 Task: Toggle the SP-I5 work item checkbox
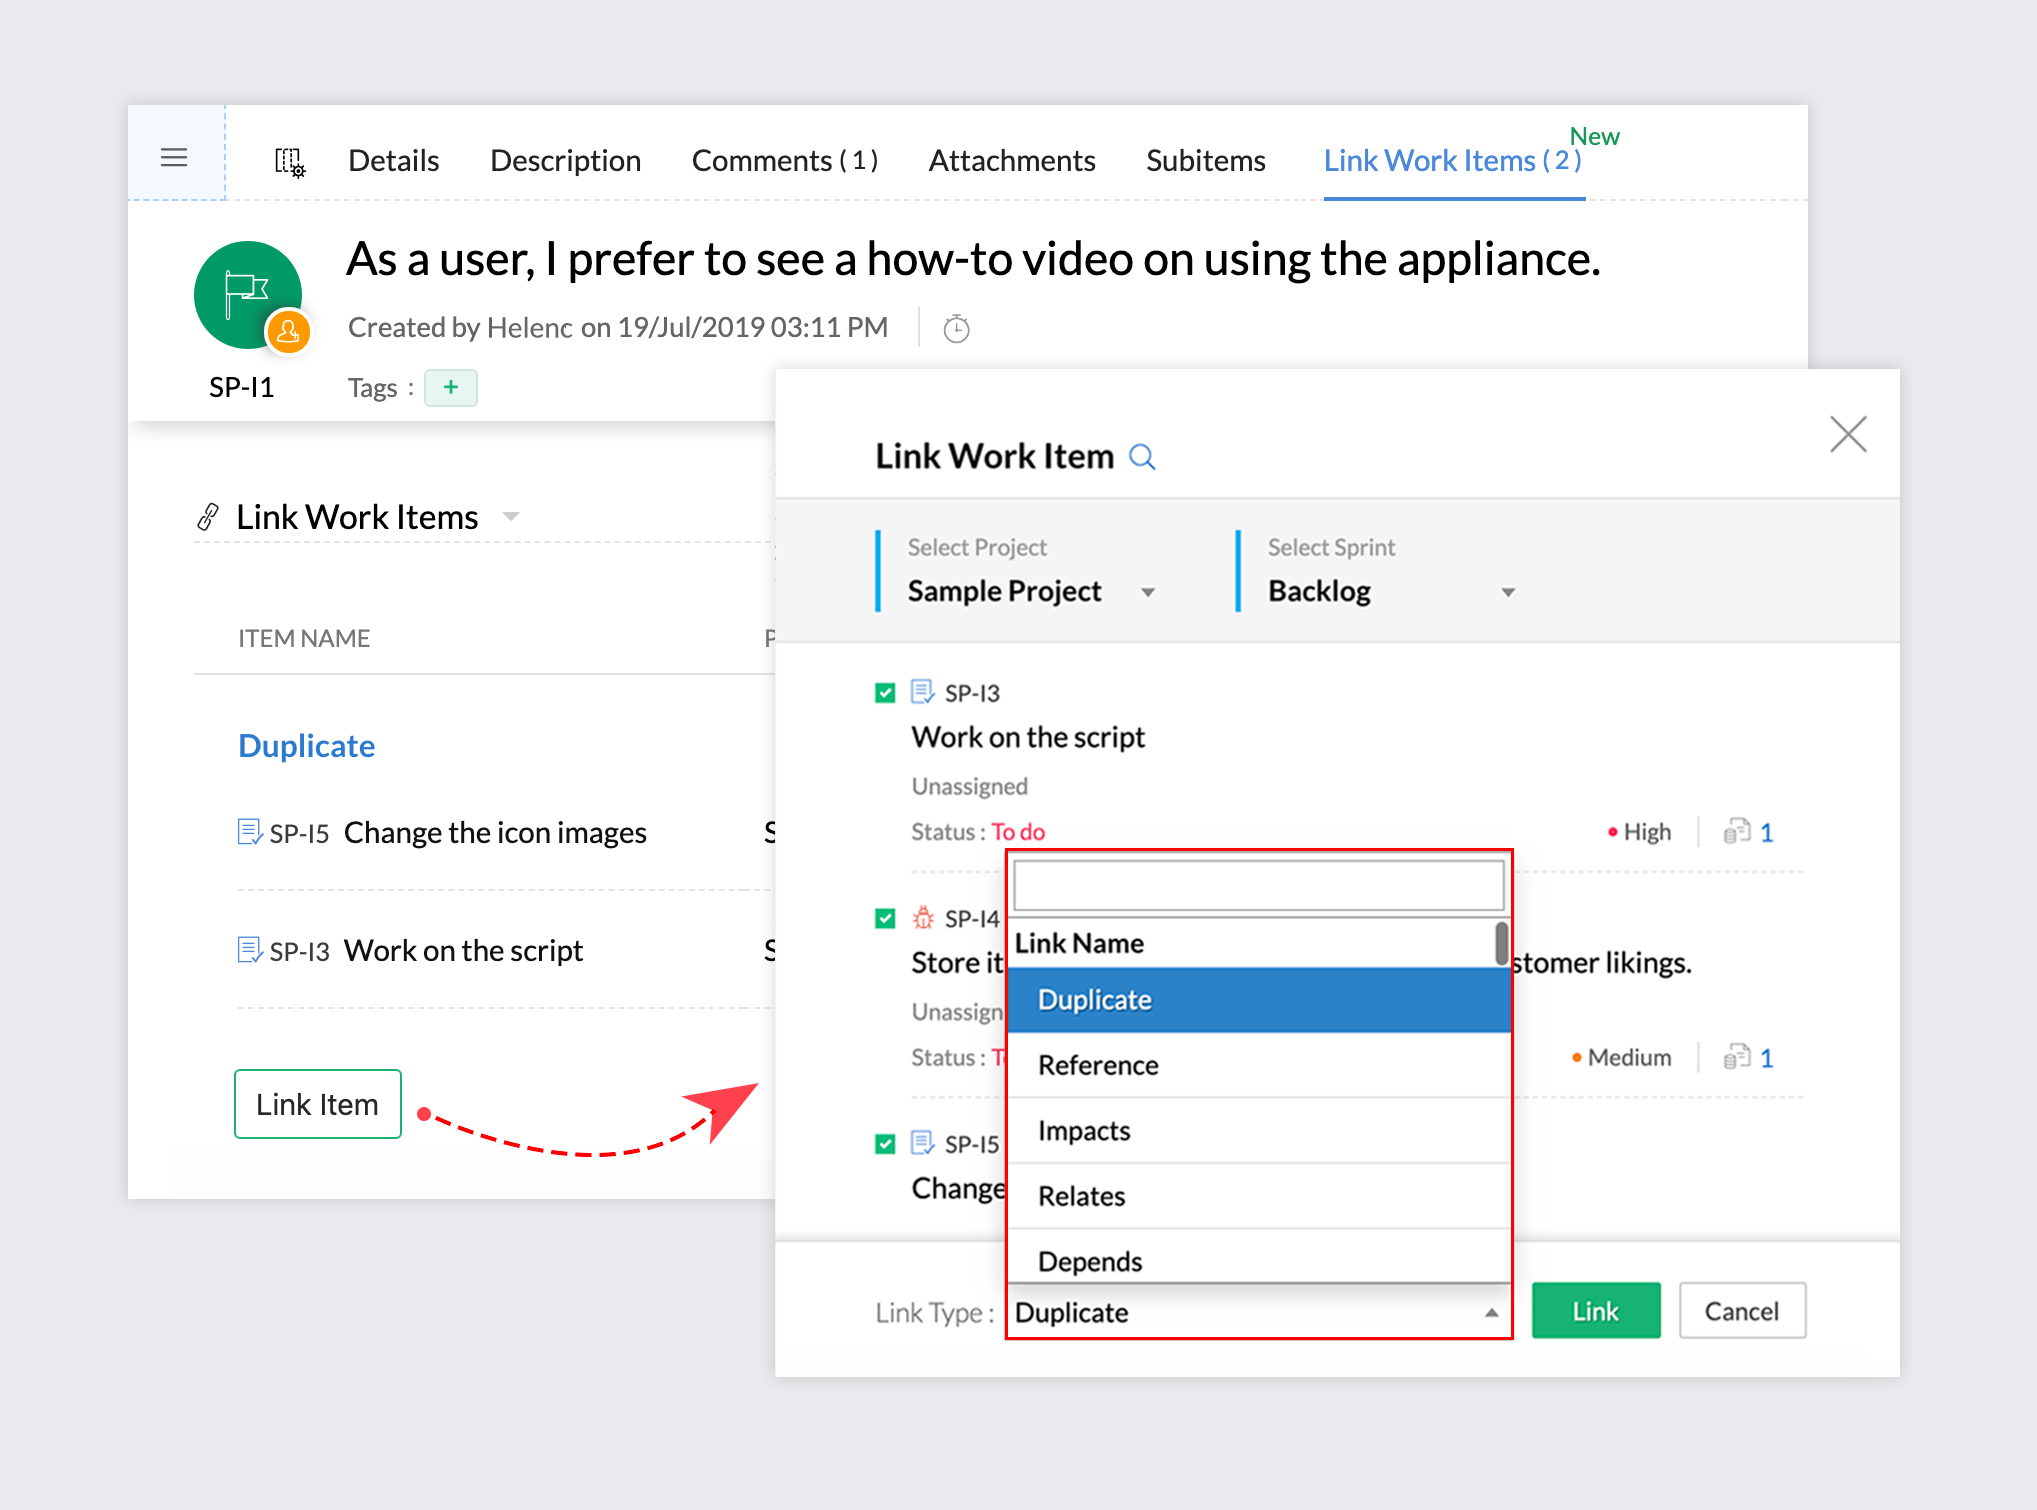tap(885, 1143)
